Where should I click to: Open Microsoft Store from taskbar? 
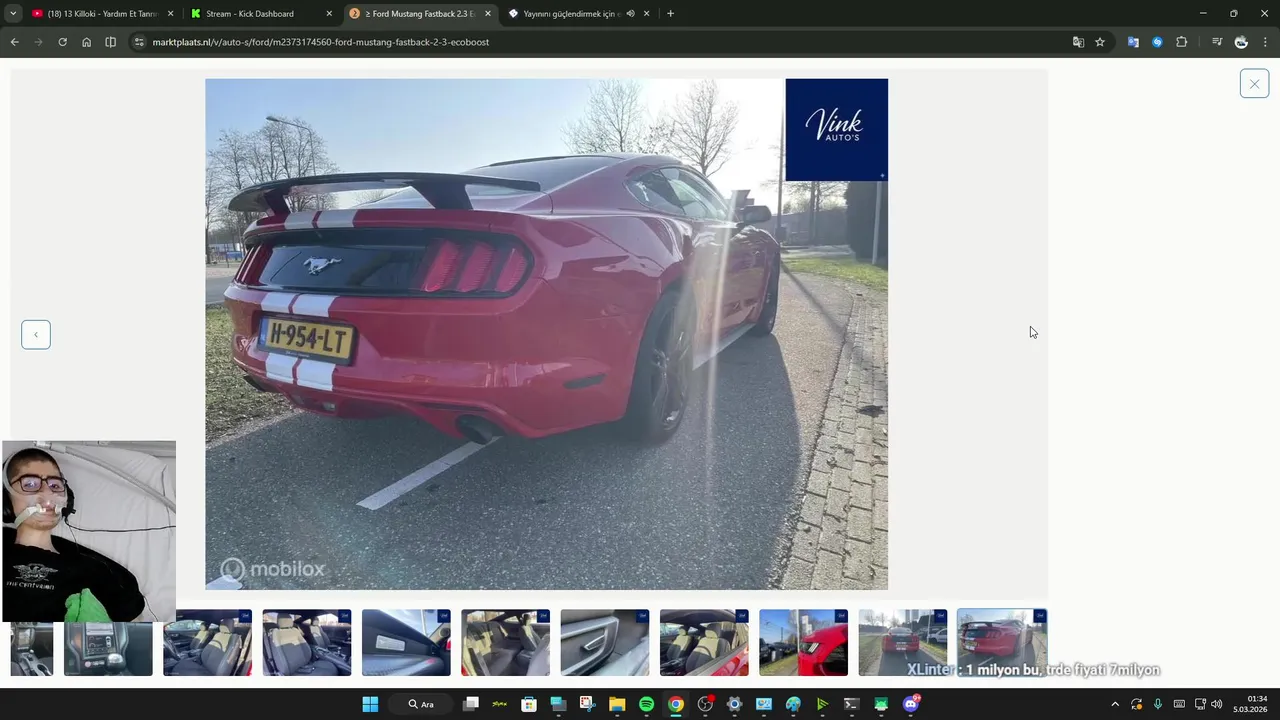click(529, 704)
